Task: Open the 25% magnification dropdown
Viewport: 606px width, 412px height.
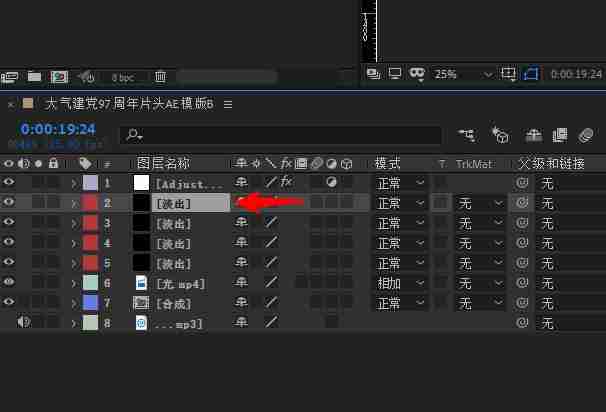Action: pos(463,74)
